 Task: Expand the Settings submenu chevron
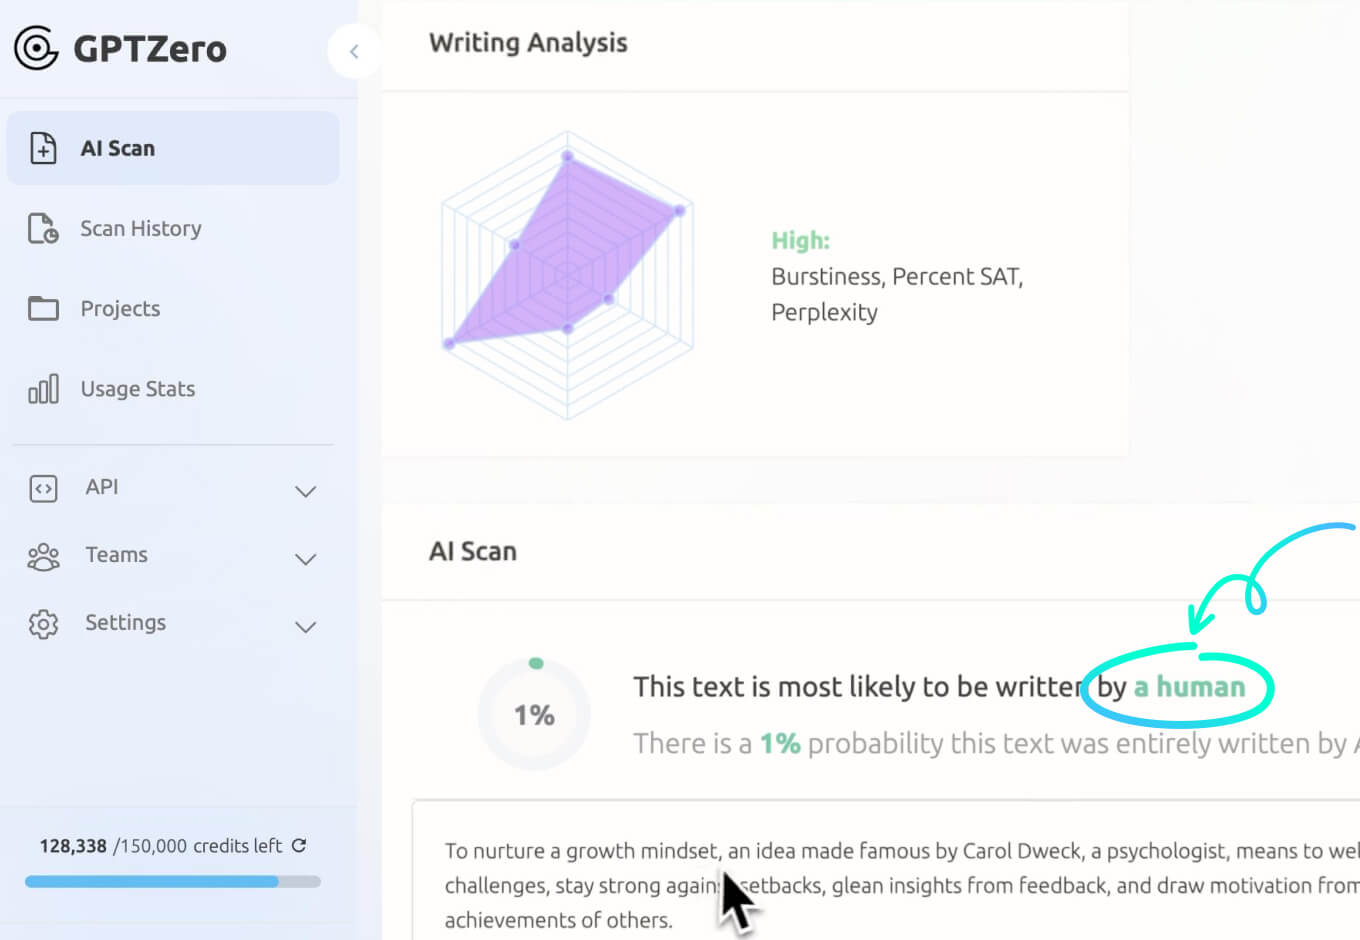tap(306, 627)
